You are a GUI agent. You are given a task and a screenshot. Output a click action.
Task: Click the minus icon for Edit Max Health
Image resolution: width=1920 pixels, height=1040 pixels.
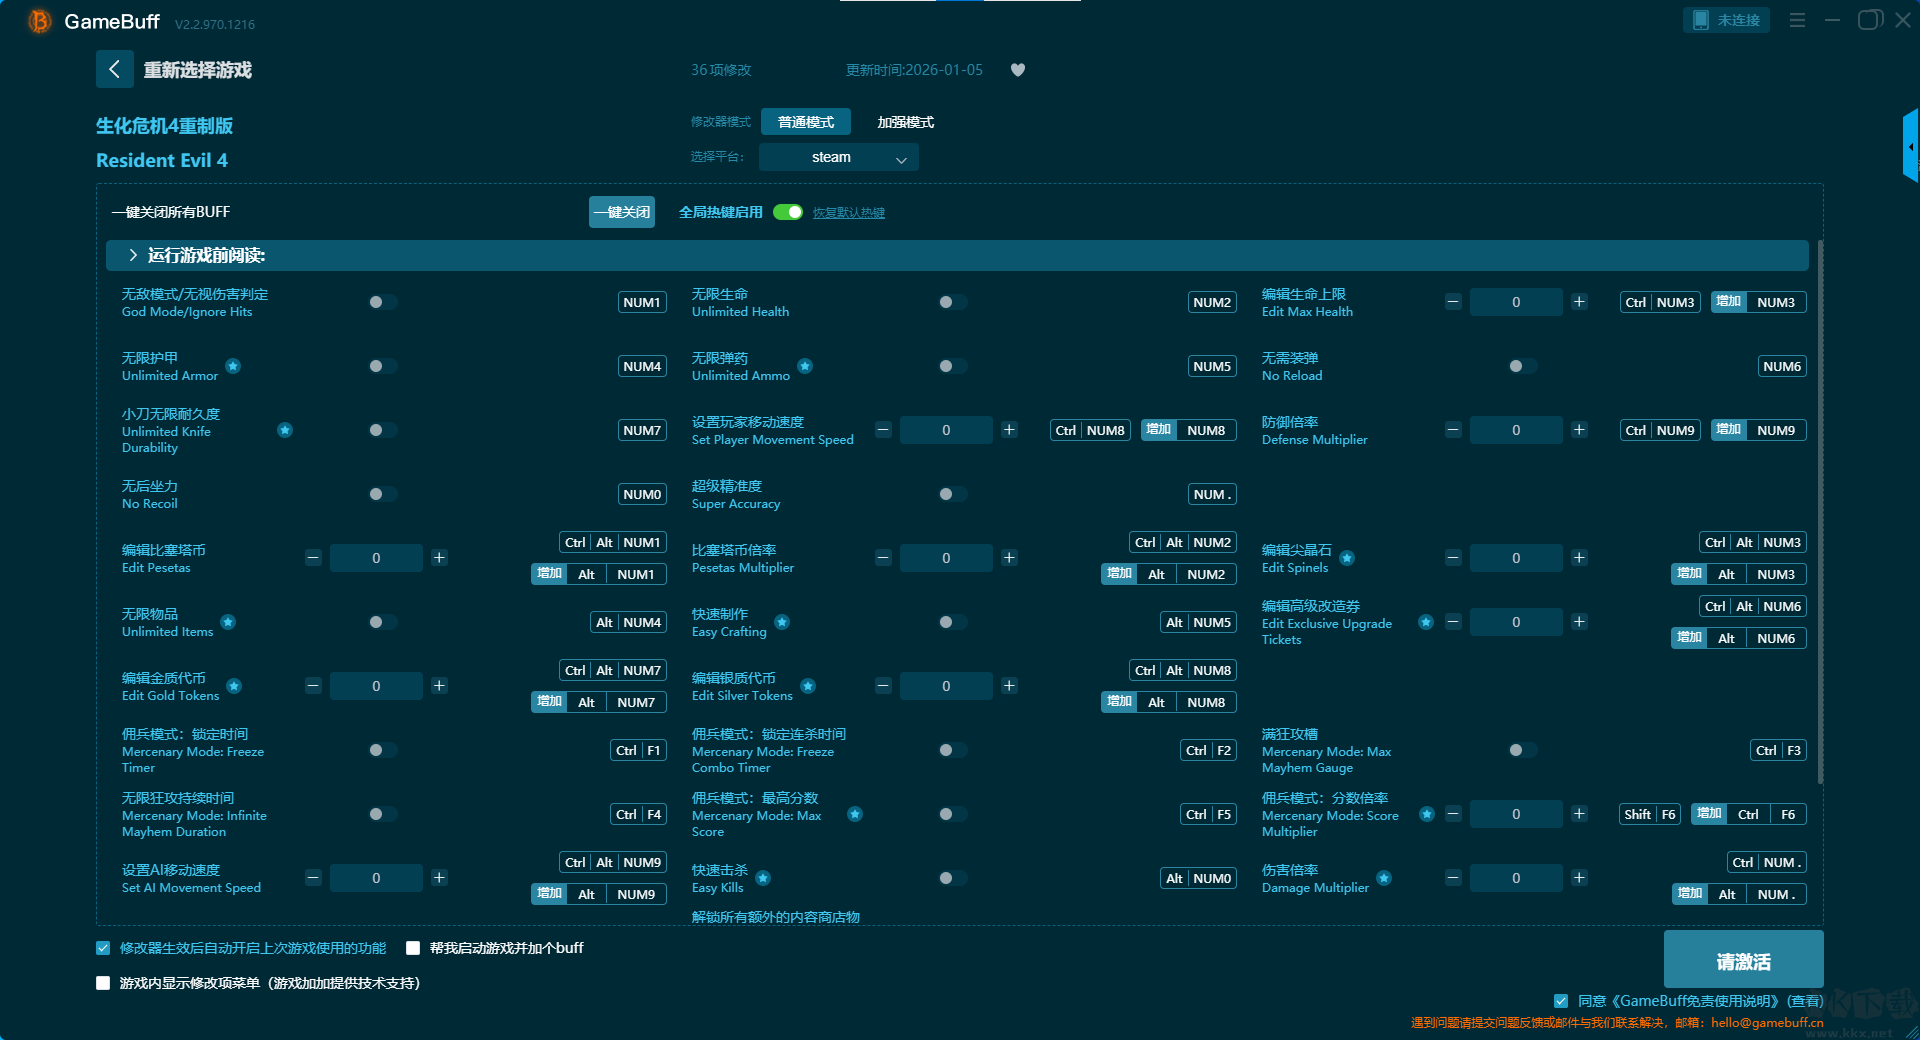(x=1453, y=302)
